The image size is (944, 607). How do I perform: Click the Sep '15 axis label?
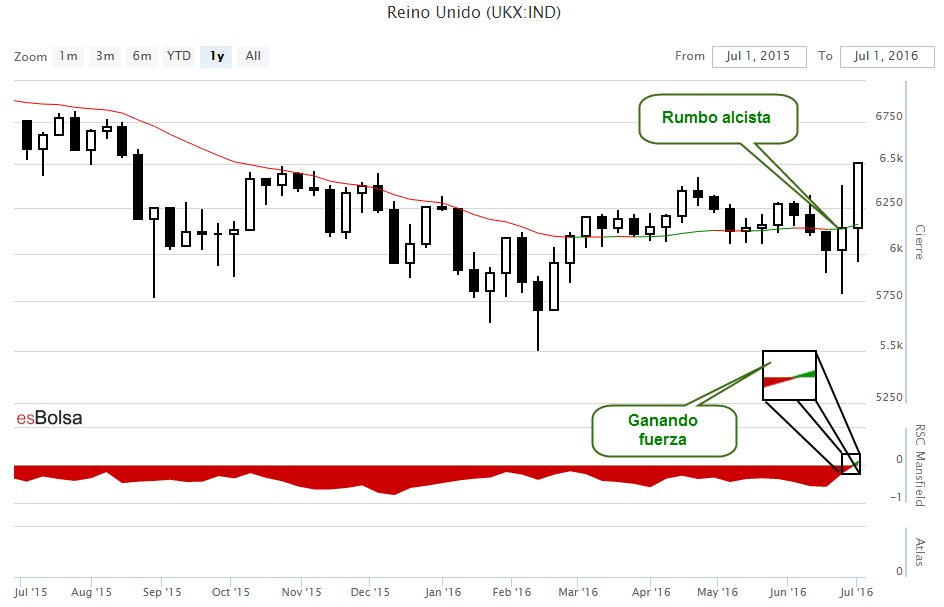(162, 592)
